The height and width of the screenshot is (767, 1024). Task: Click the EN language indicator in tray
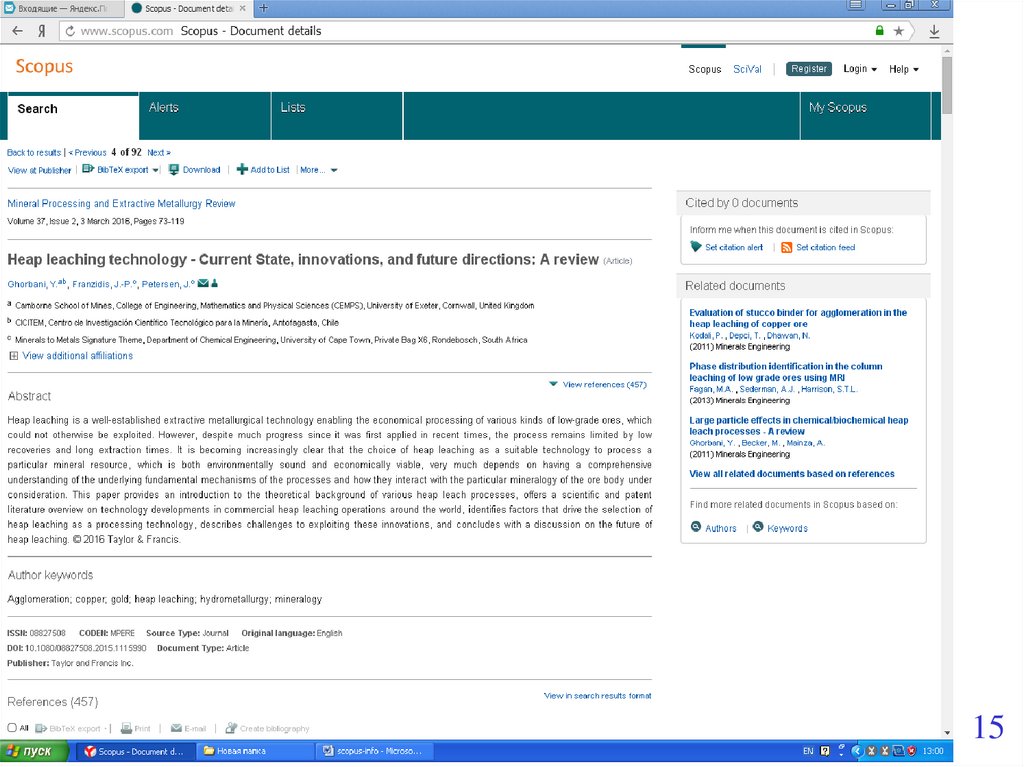click(808, 751)
